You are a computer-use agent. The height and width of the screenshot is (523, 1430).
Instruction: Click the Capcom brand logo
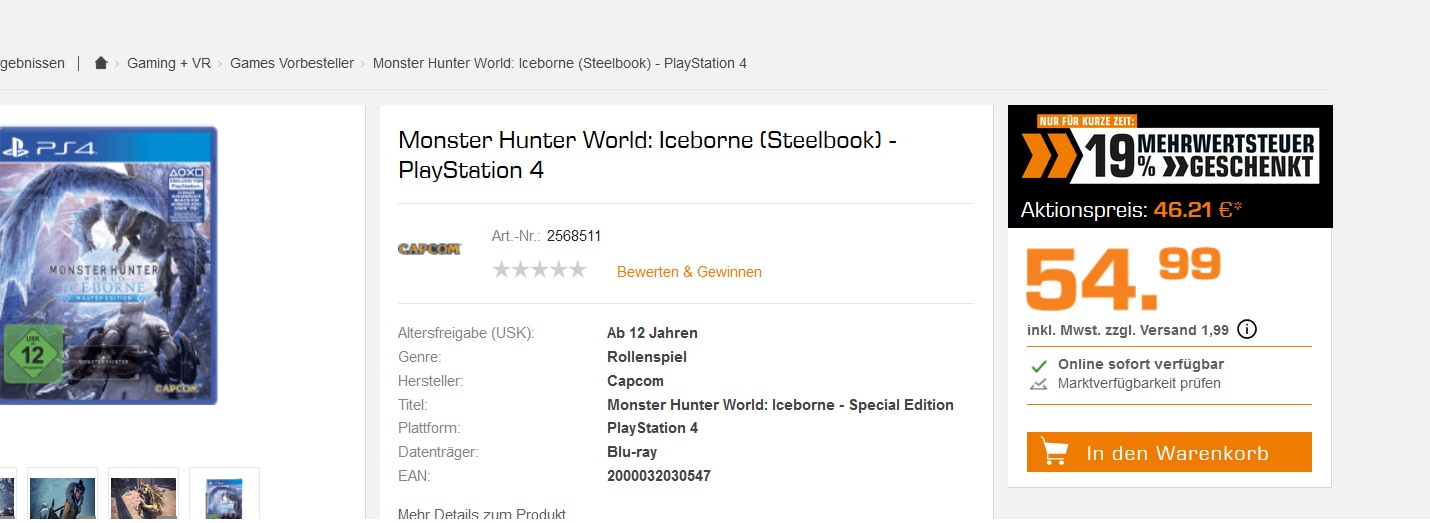pos(429,249)
